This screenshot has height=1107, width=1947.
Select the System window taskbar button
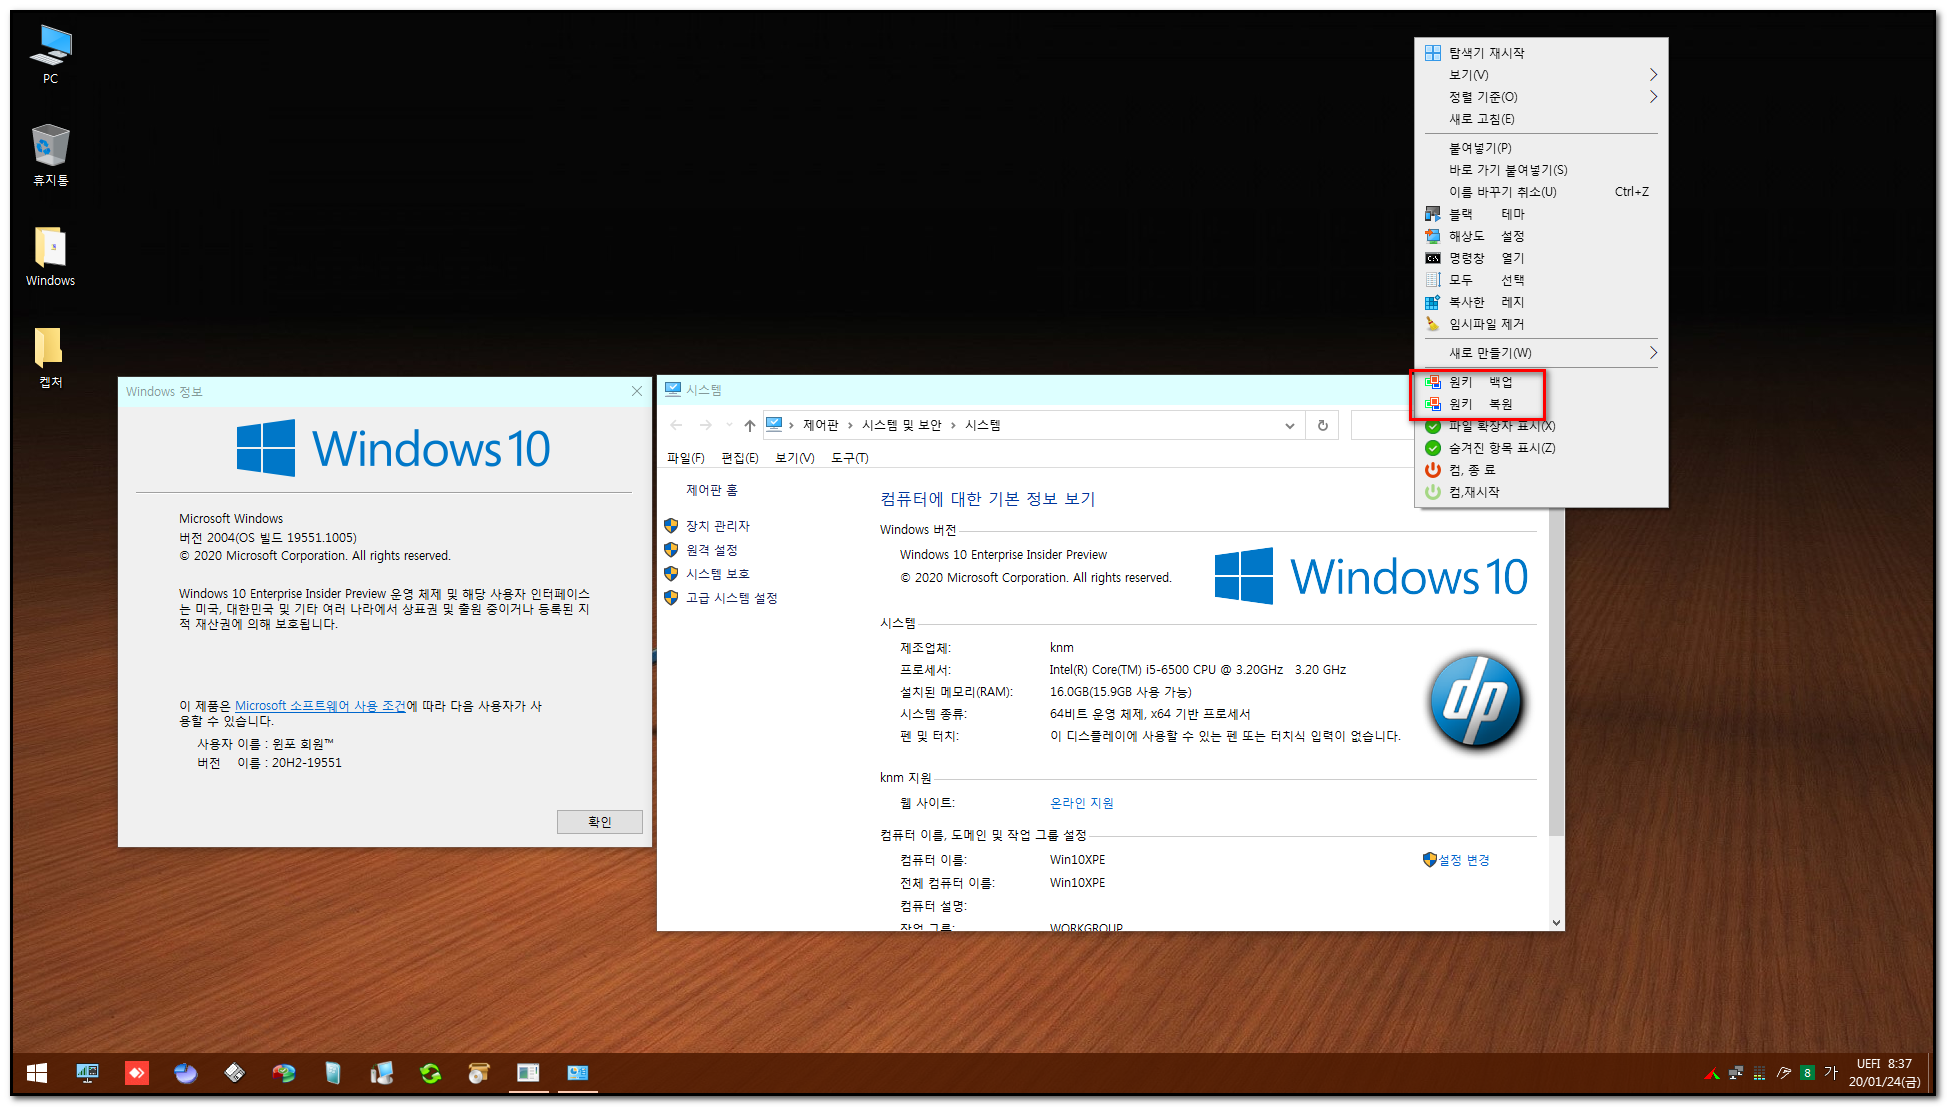(x=577, y=1073)
